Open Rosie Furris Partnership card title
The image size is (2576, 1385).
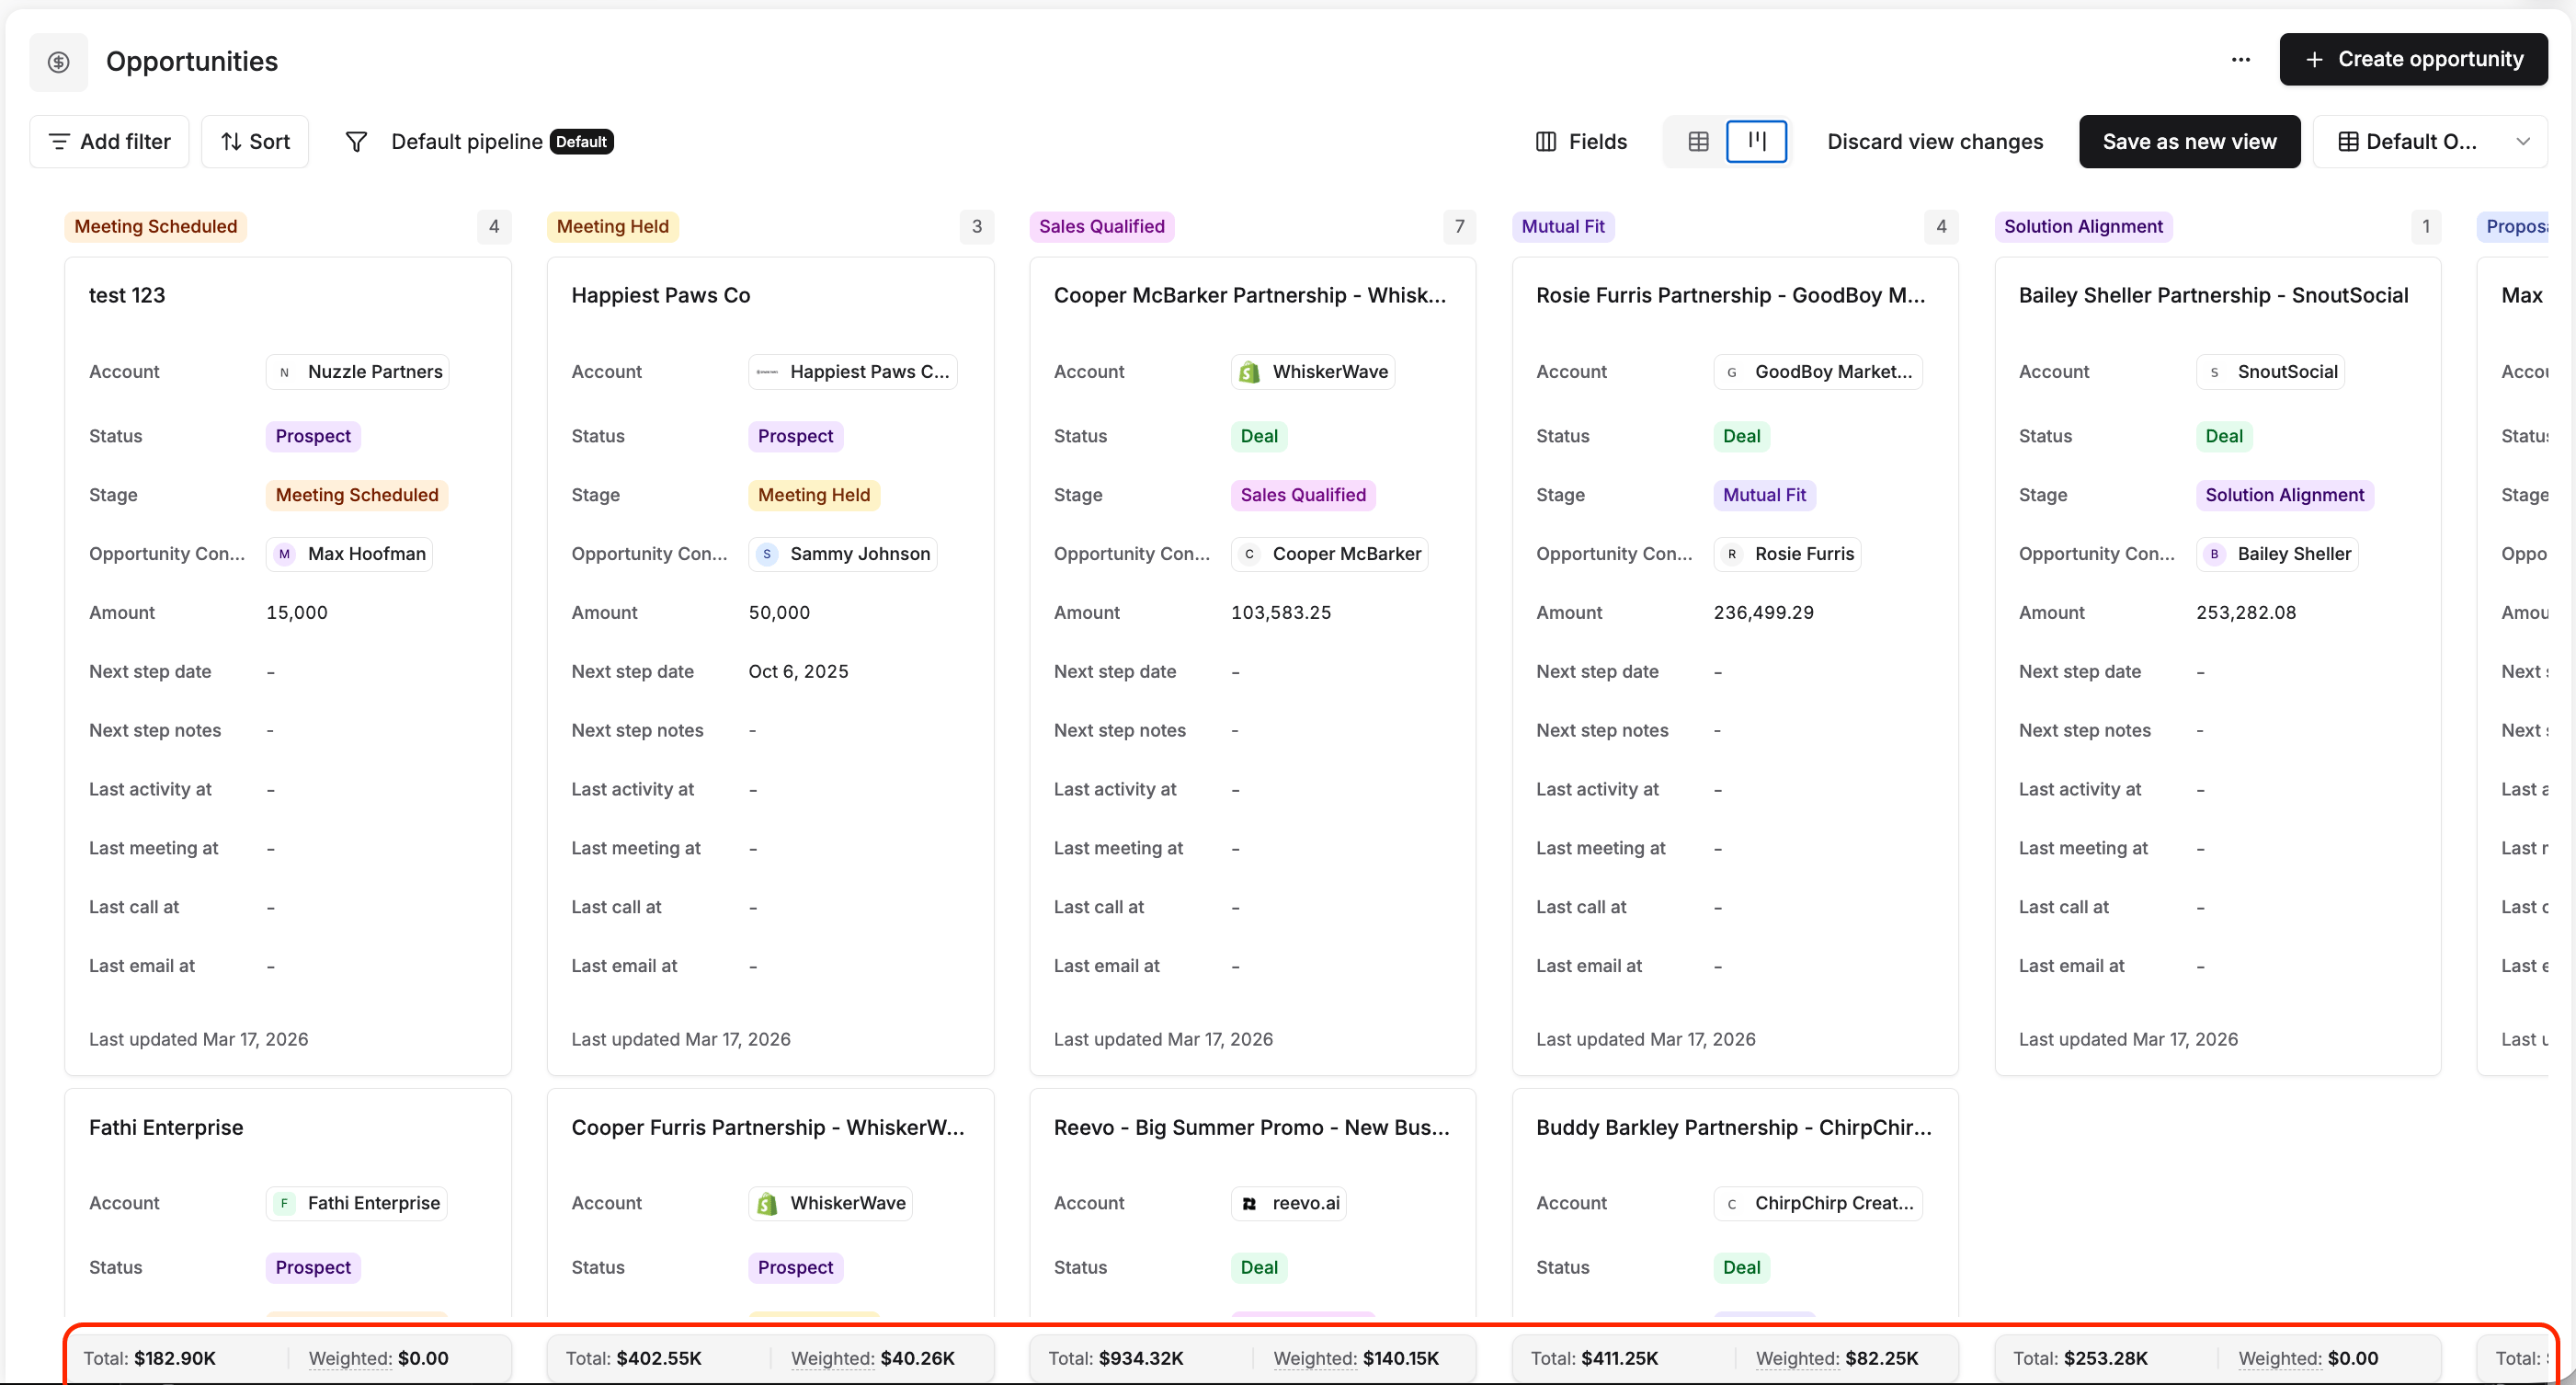(x=1730, y=295)
